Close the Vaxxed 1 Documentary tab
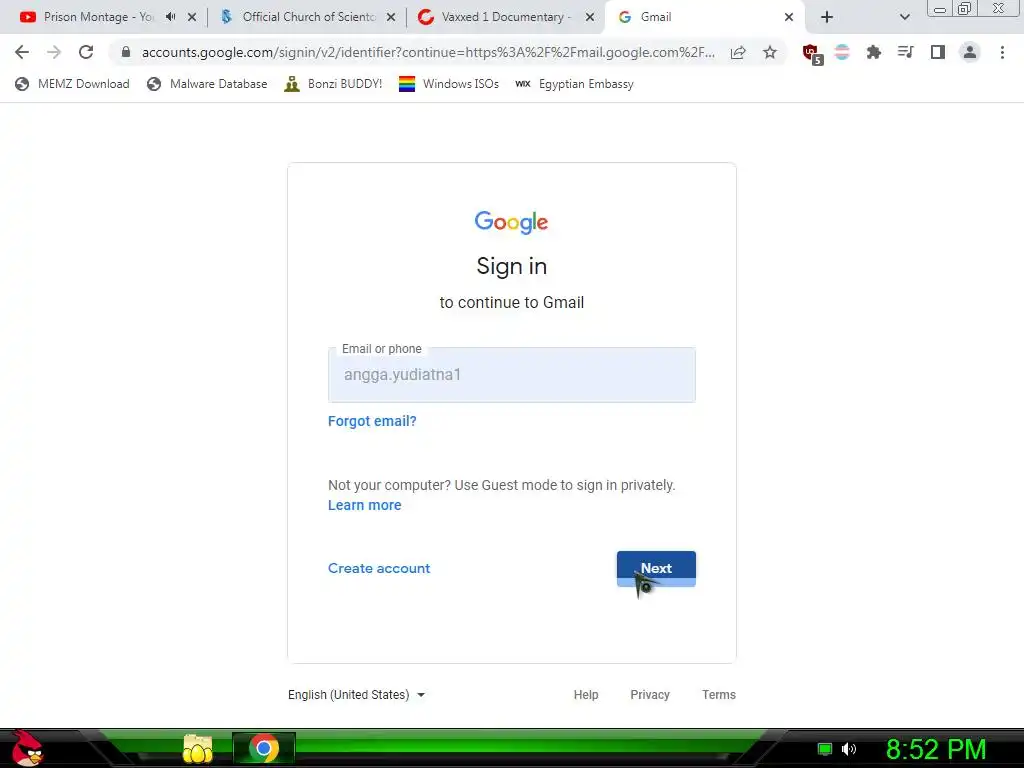The image size is (1024, 768). (590, 17)
